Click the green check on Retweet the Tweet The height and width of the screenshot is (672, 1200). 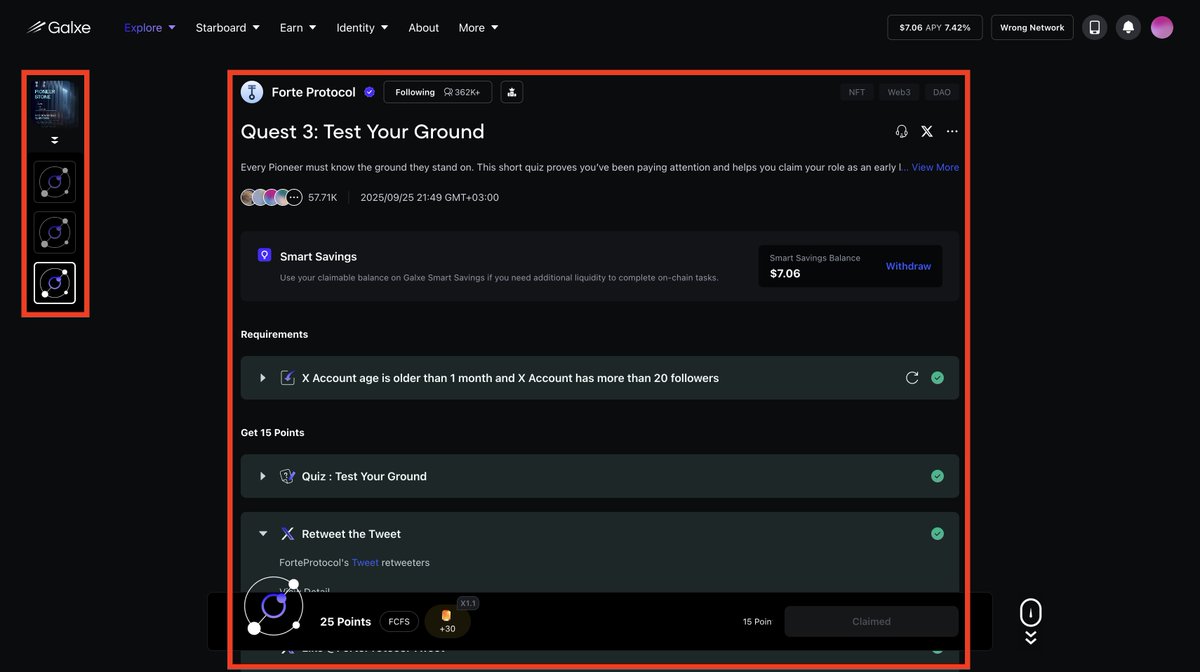(937, 534)
